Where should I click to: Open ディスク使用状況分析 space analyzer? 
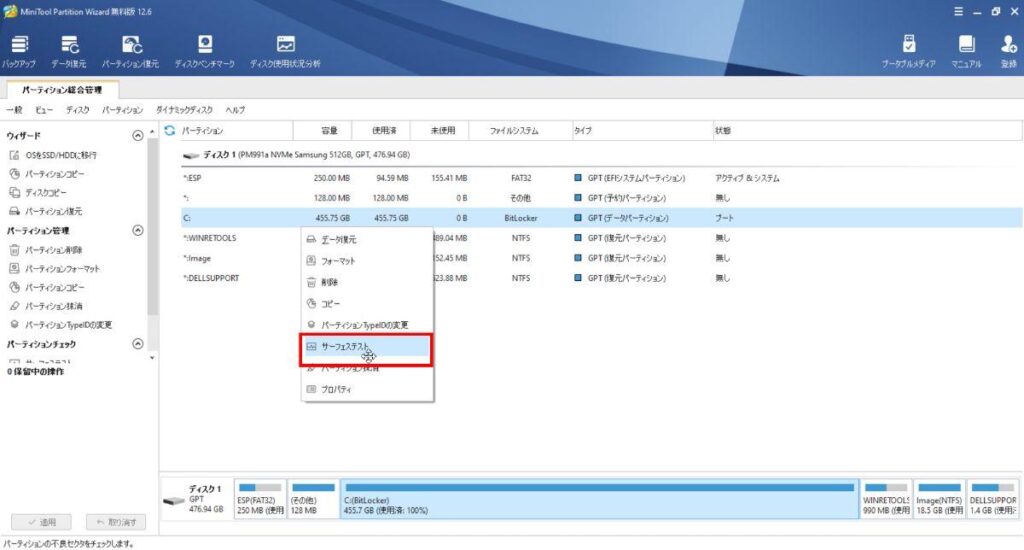[x=285, y=52]
